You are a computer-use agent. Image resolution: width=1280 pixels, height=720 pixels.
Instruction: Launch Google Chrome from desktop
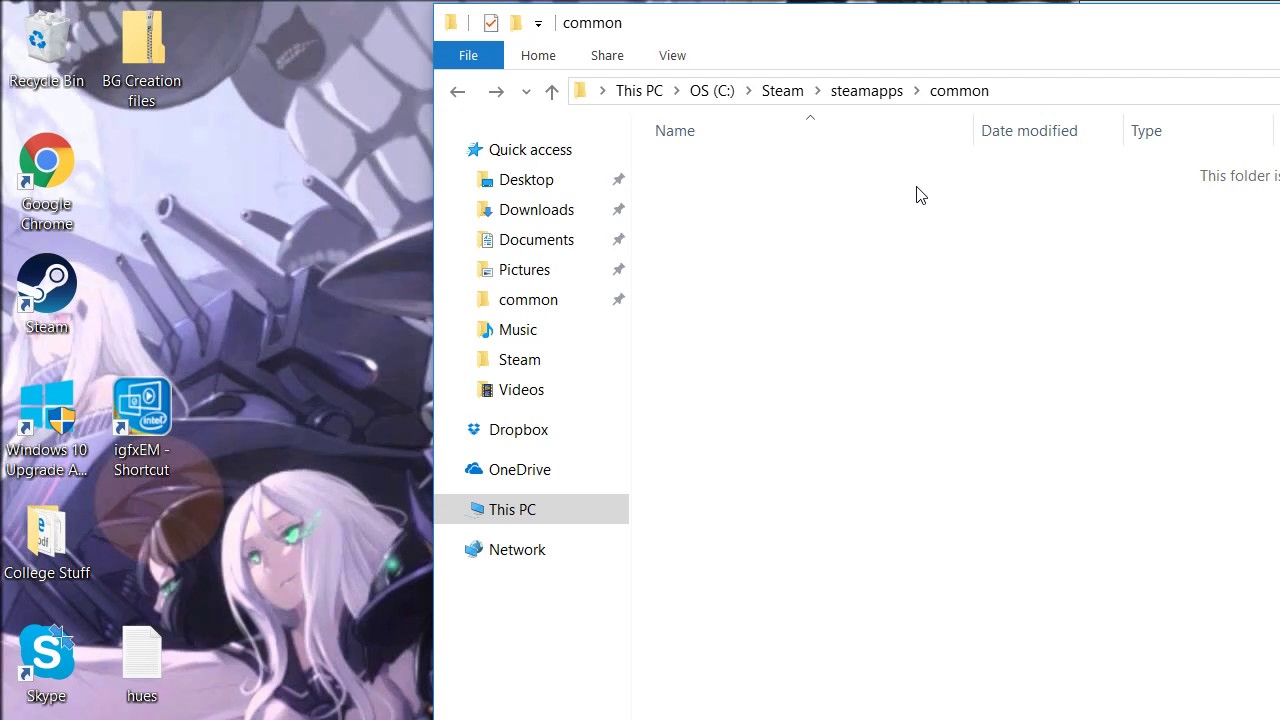pos(47,182)
